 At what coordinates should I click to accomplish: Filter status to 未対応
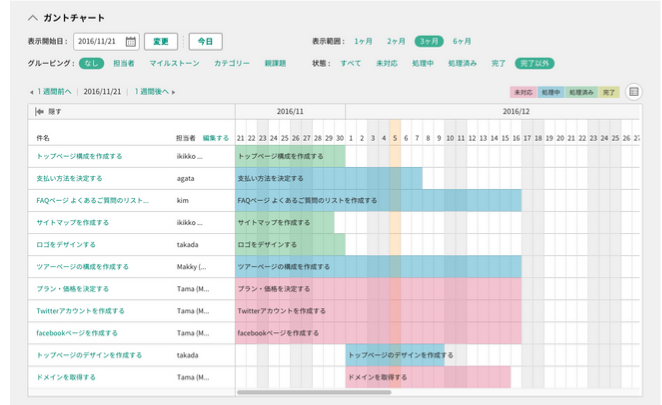coord(387,63)
